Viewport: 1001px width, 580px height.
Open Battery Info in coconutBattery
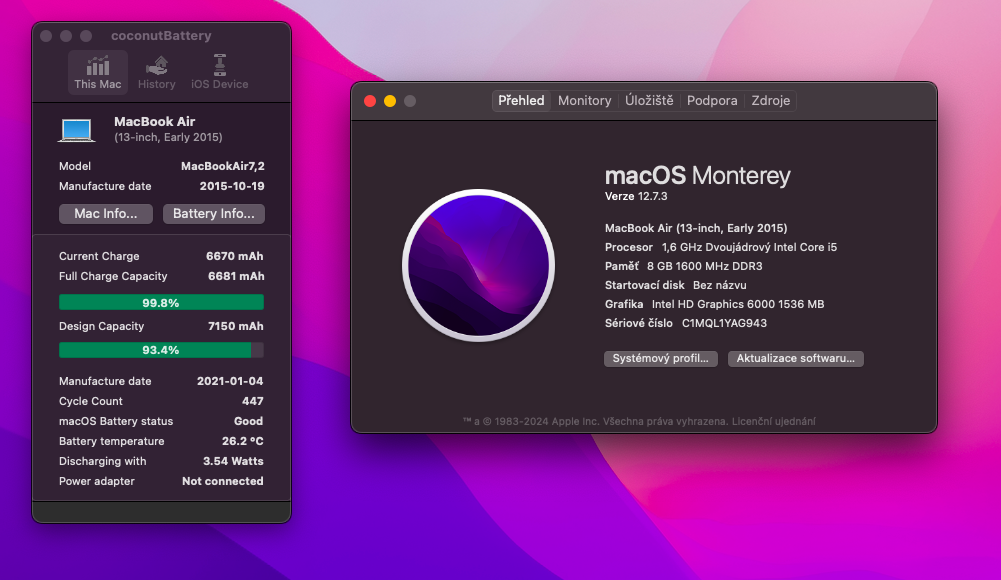214,214
